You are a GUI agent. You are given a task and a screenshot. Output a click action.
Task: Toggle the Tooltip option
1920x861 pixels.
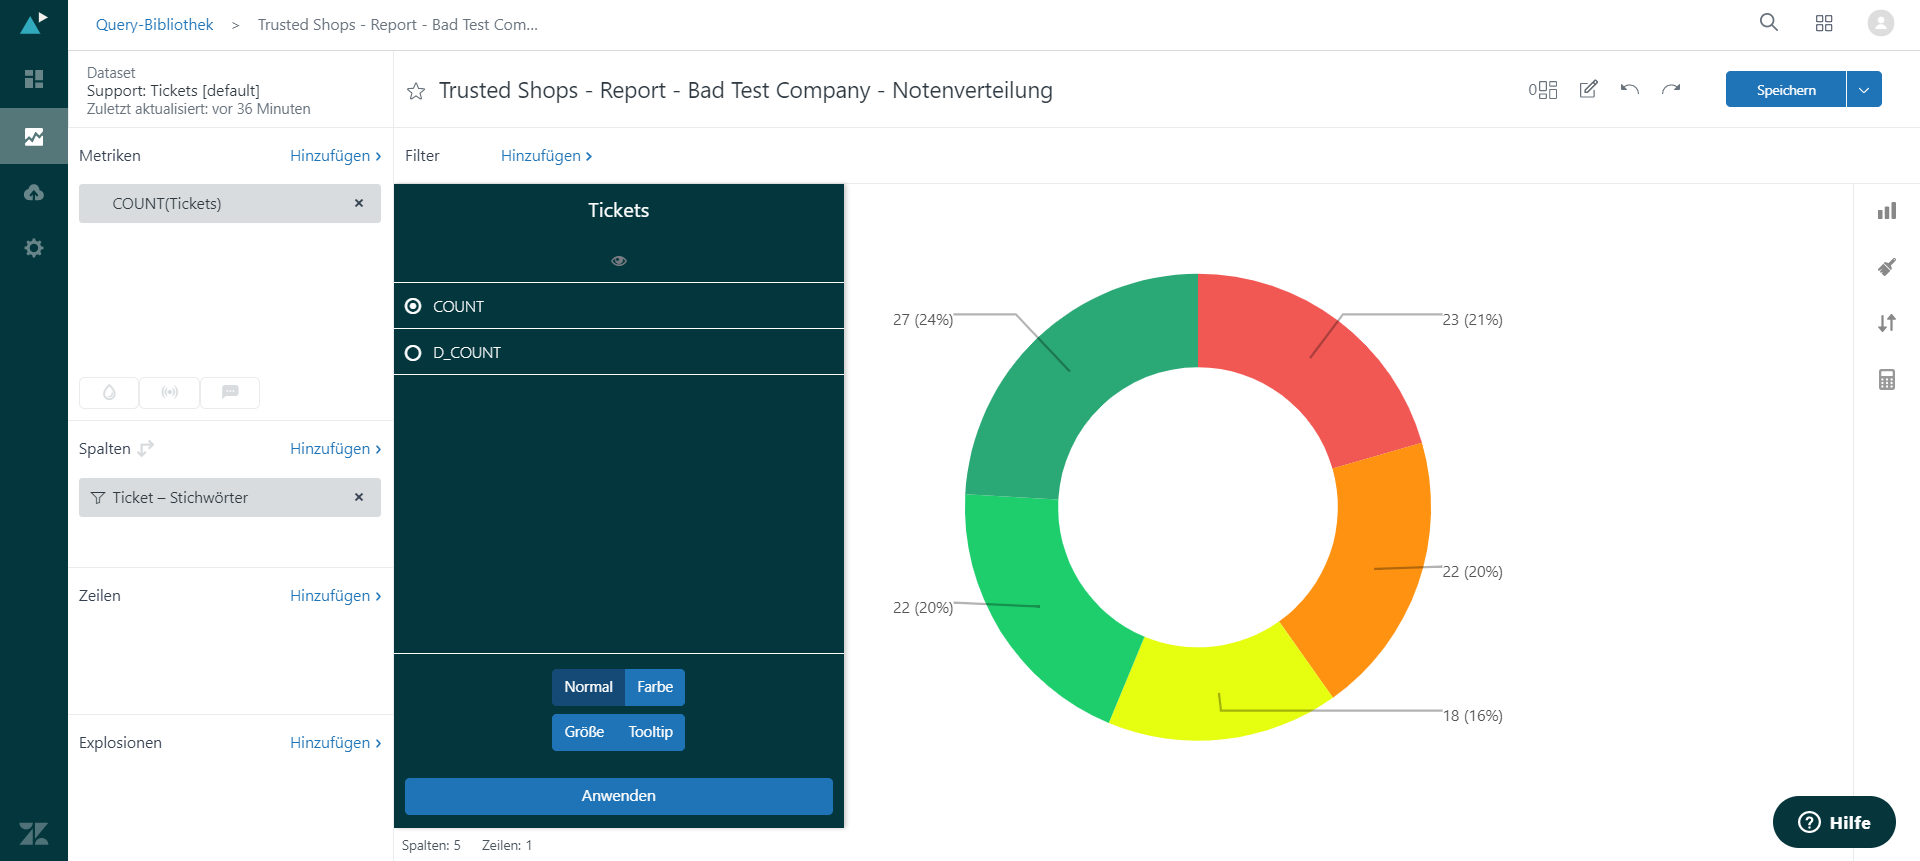tap(651, 732)
